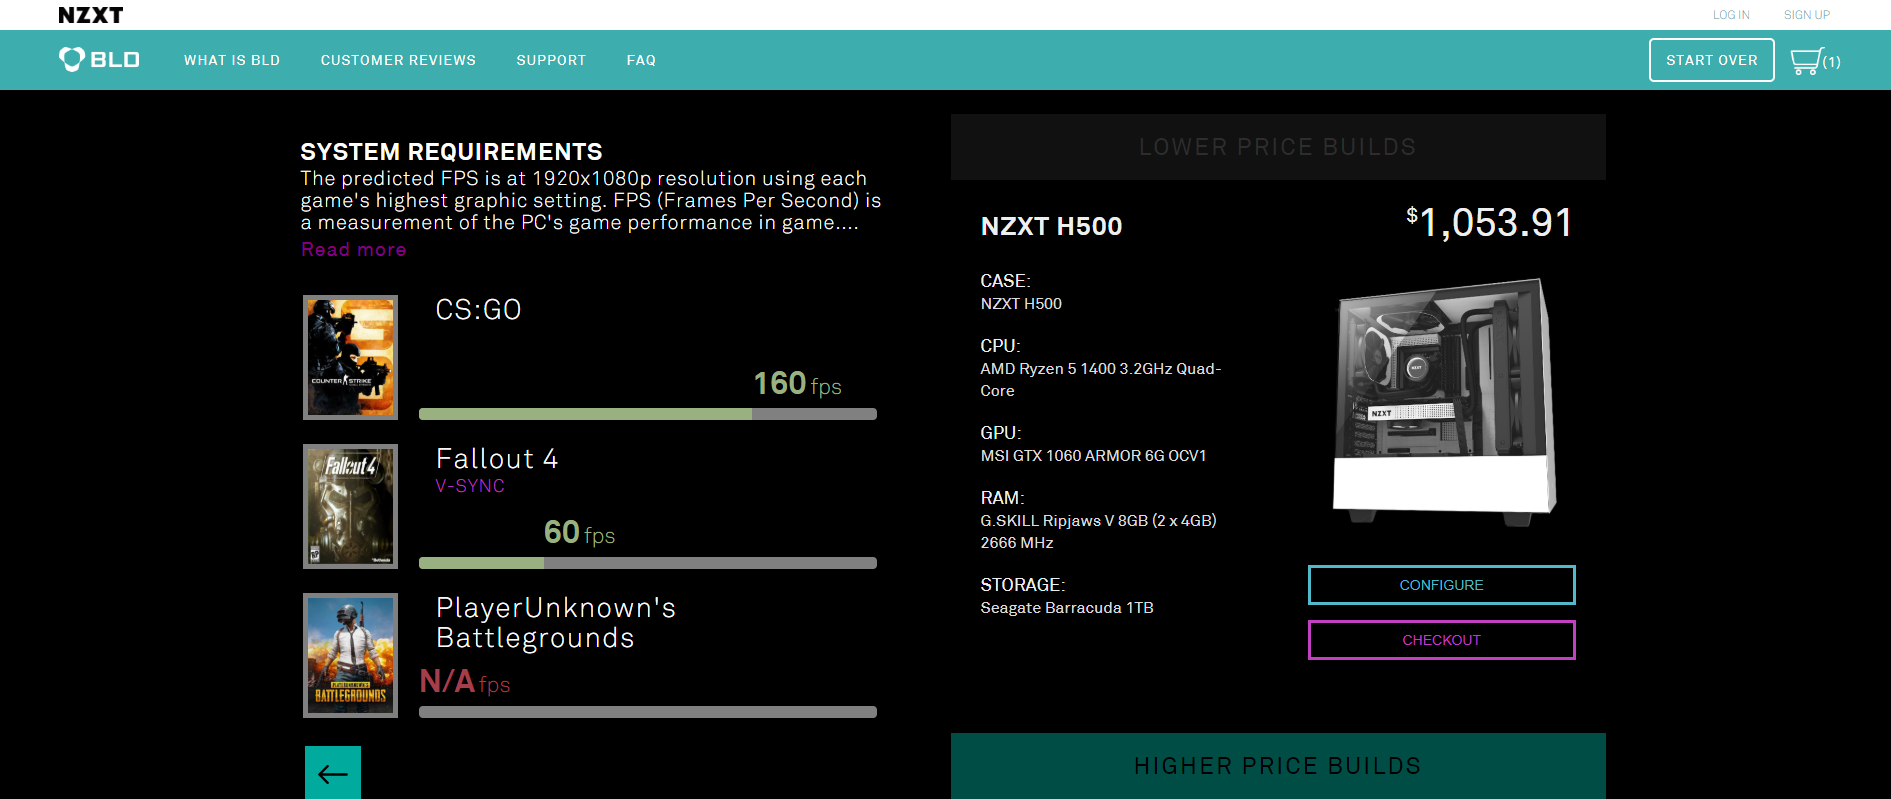
Task: Click the START OVER button
Action: click(x=1711, y=60)
